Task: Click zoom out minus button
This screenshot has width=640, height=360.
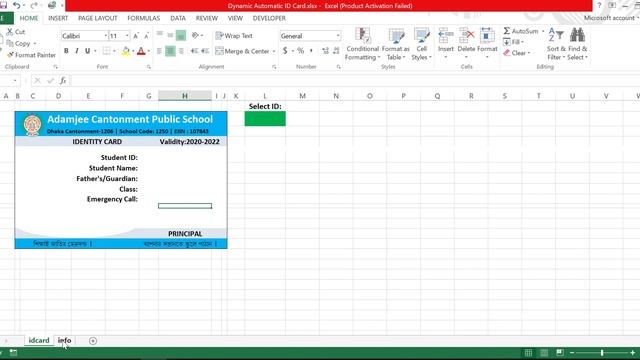Action: pos(572,353)
